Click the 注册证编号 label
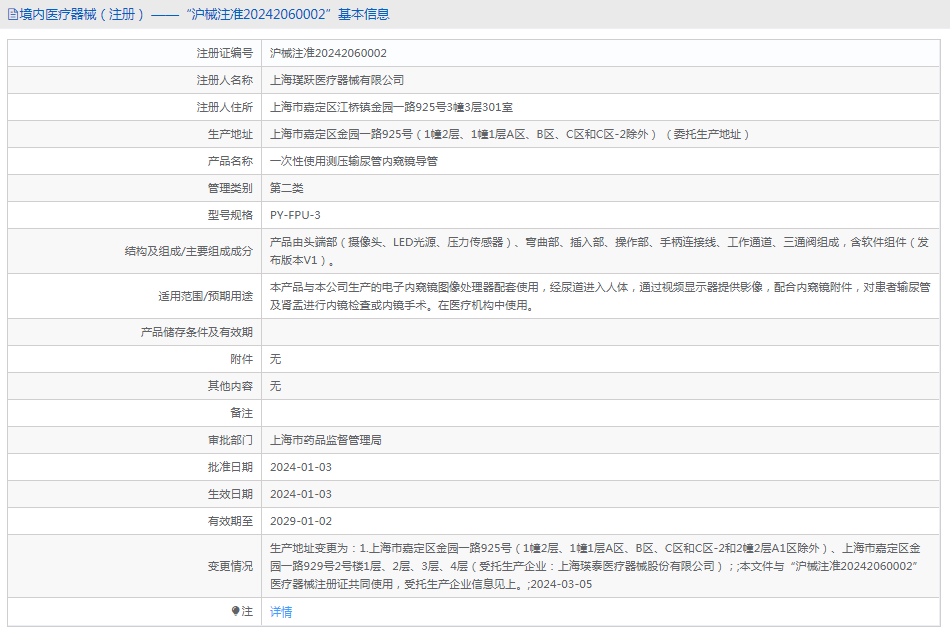The height and width of the screenshot is (630, 950). (x=225, y=53)
